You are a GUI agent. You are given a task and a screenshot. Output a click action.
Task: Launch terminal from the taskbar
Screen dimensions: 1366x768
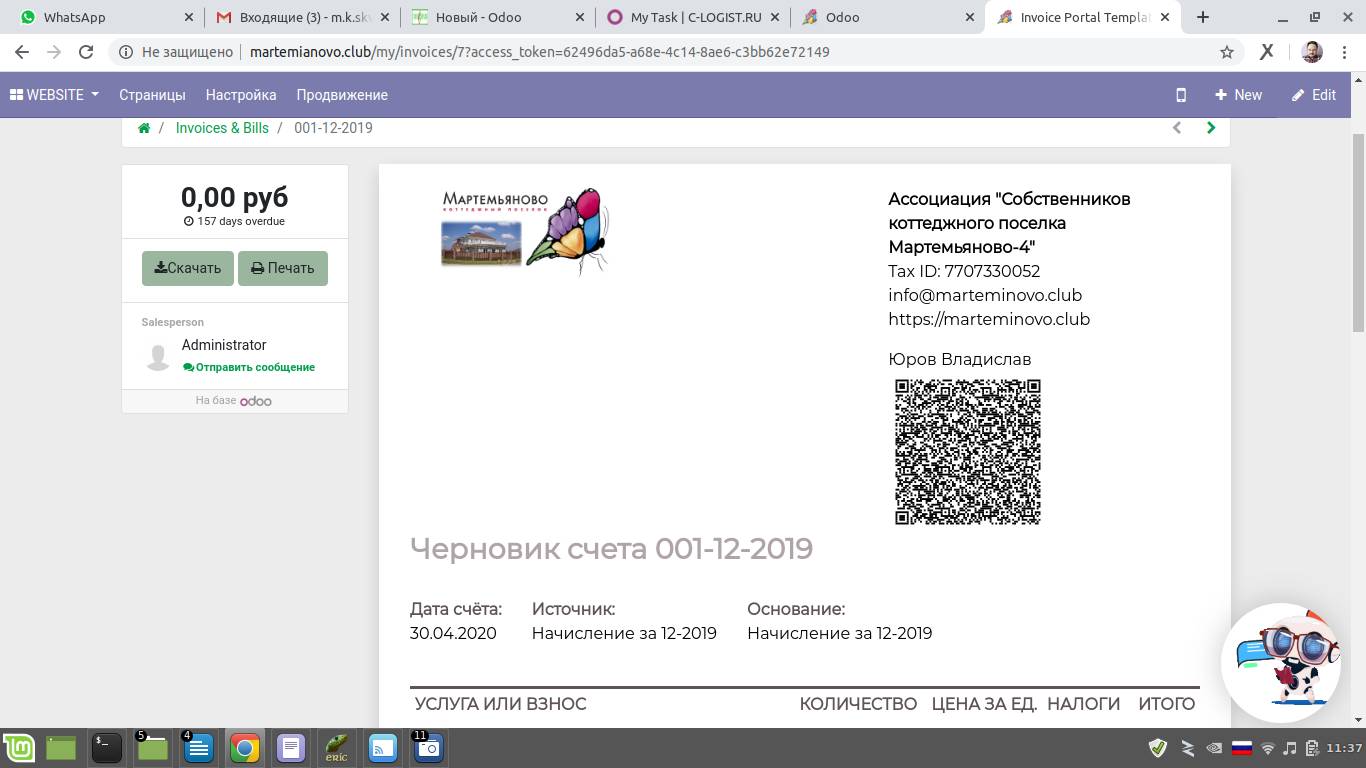pyautogui.click(x=106, y=748)
